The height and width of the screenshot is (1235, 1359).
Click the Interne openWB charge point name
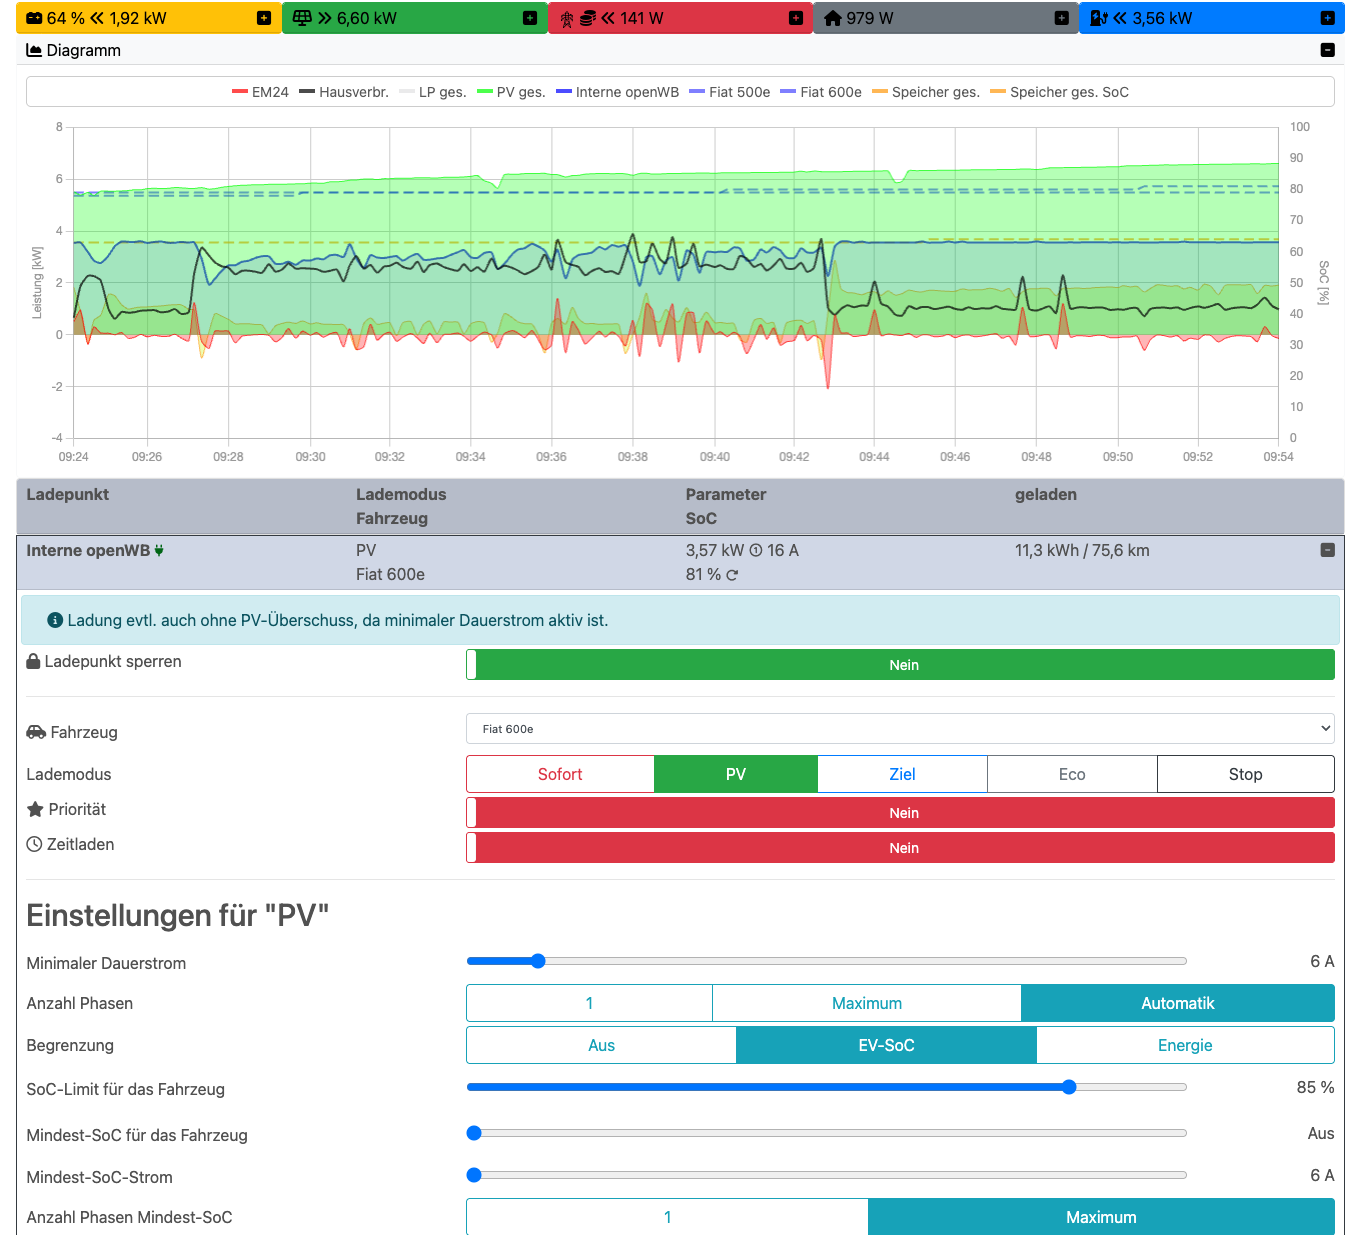[88, 550]
